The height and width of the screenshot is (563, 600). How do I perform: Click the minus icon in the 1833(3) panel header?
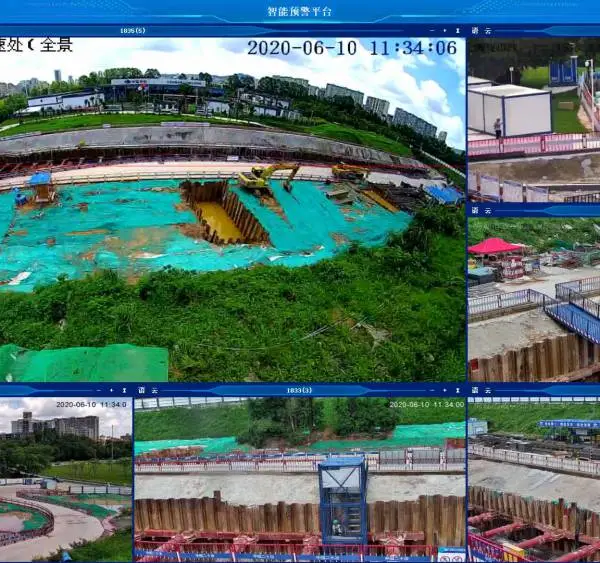(432, 390)
